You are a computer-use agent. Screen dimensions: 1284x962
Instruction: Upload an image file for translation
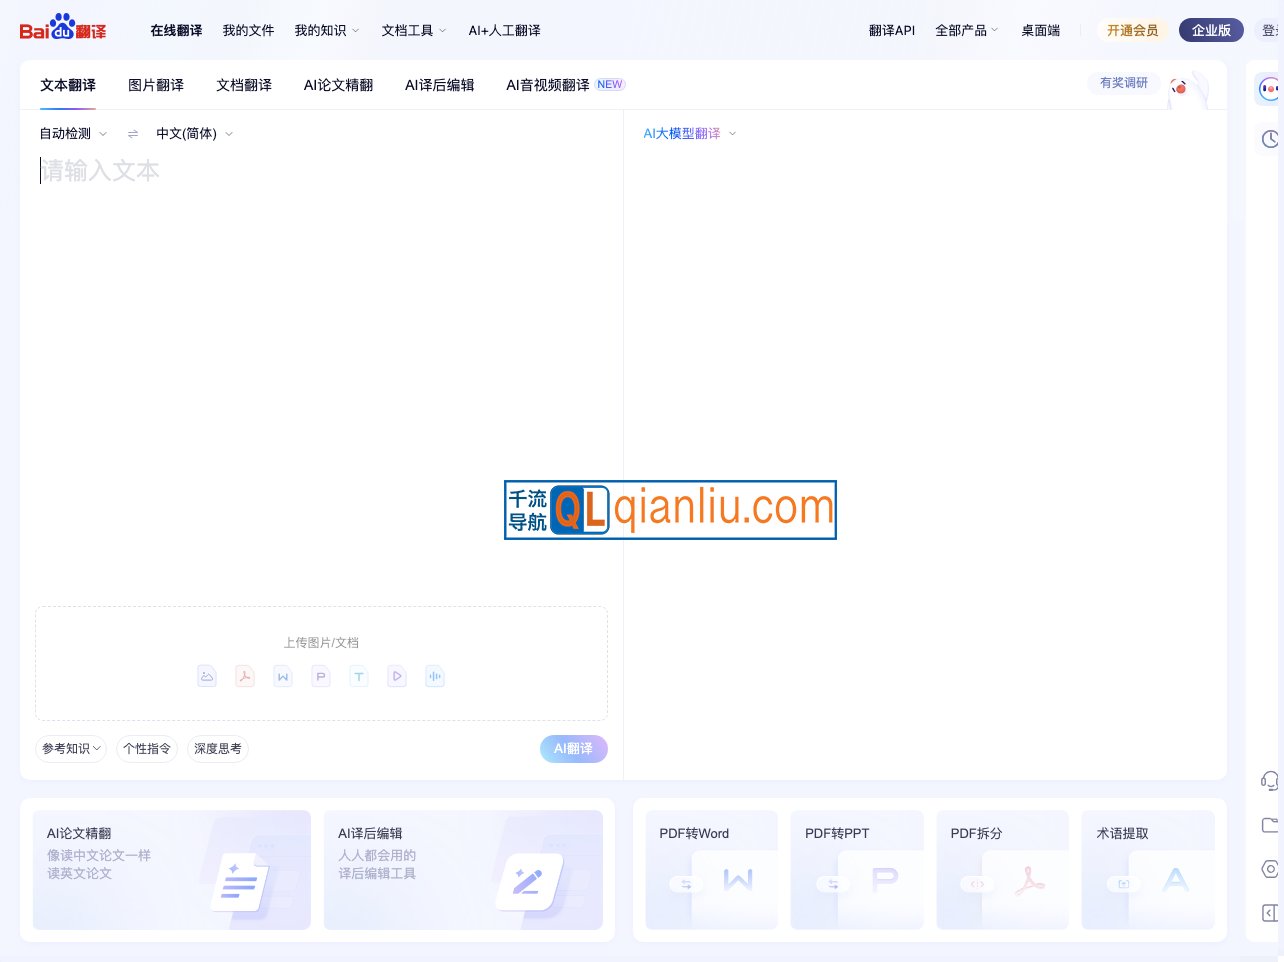(207, 676)
